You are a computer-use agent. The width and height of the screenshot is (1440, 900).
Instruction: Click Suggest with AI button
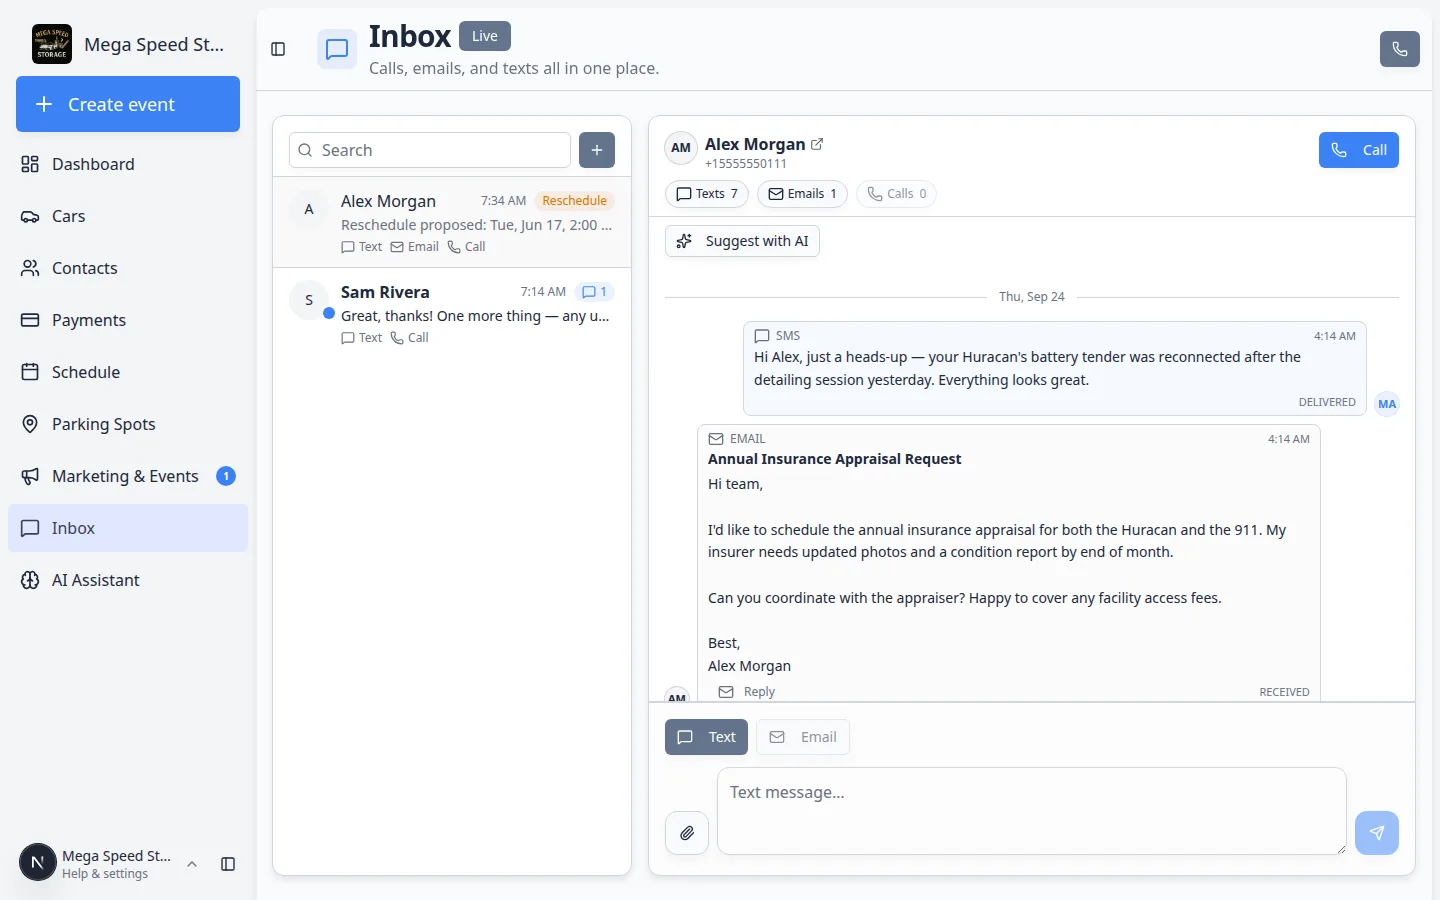click(742, 241)
